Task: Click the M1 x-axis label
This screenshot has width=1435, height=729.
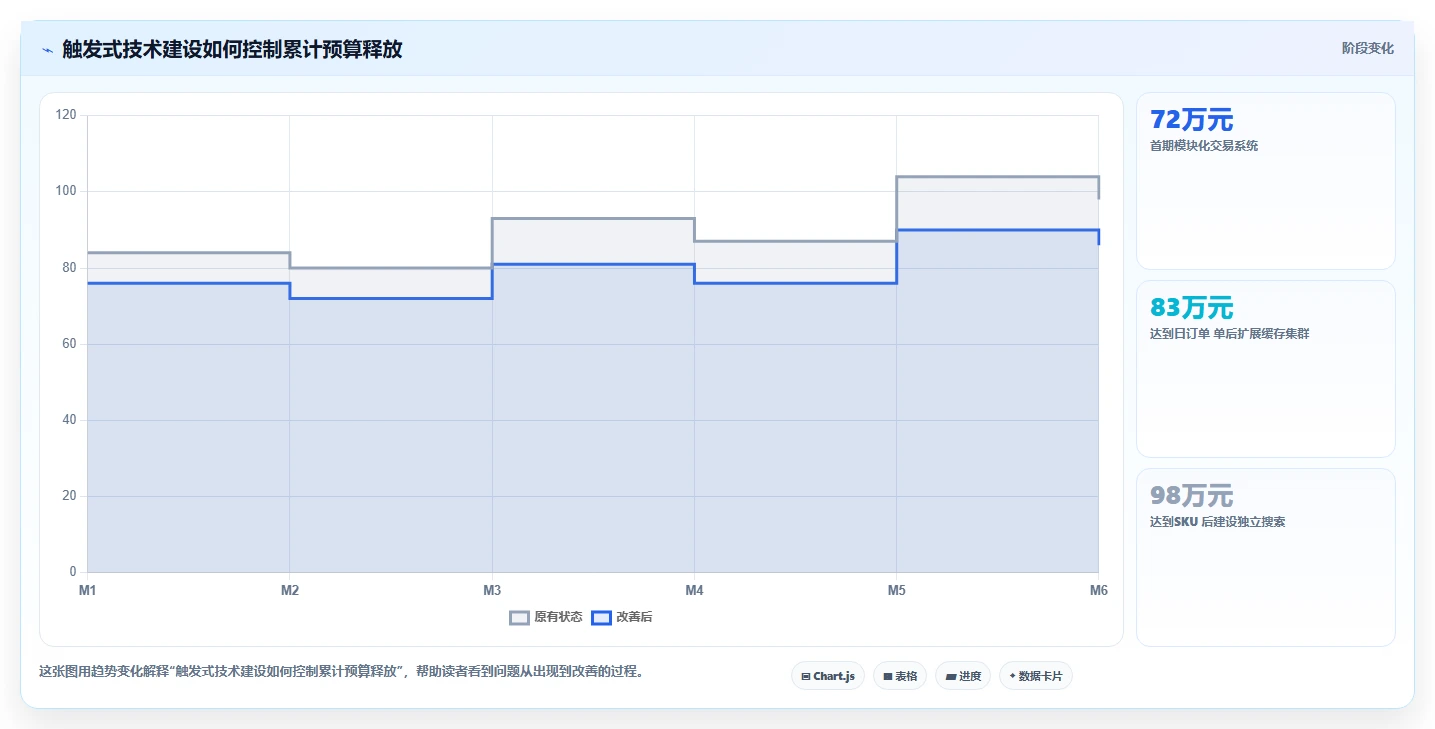Action: click(88, 591)
